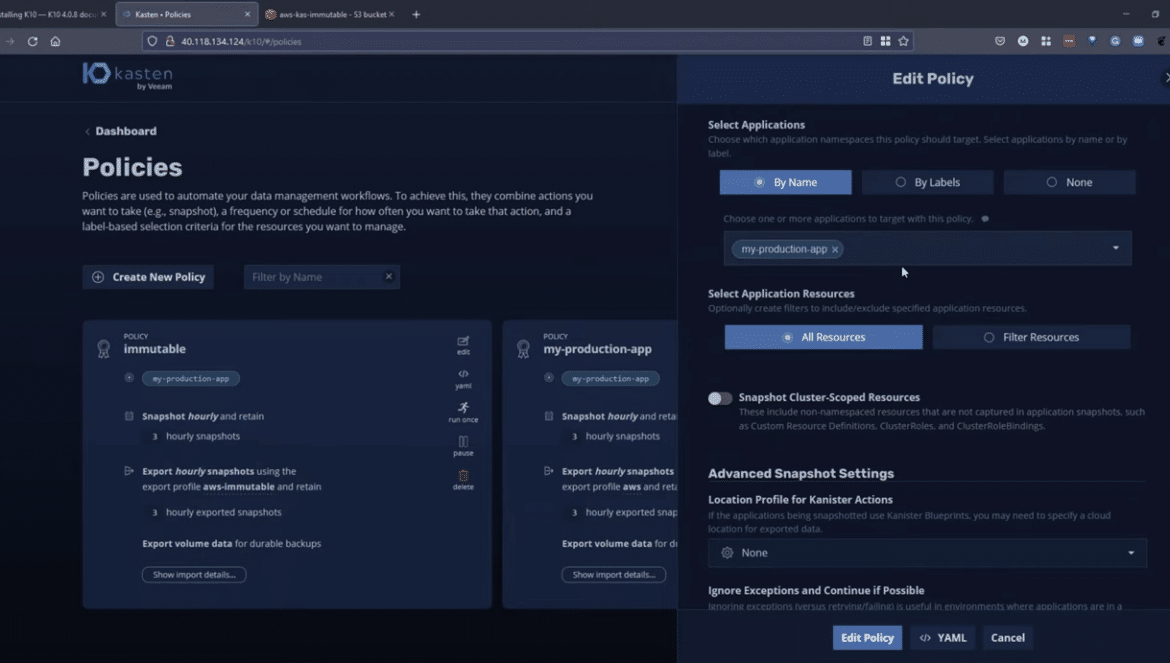Viewport: 1170px width, 663px height.
Task: Click the export icon in the my-production-app card
Action: coord(548,471)
